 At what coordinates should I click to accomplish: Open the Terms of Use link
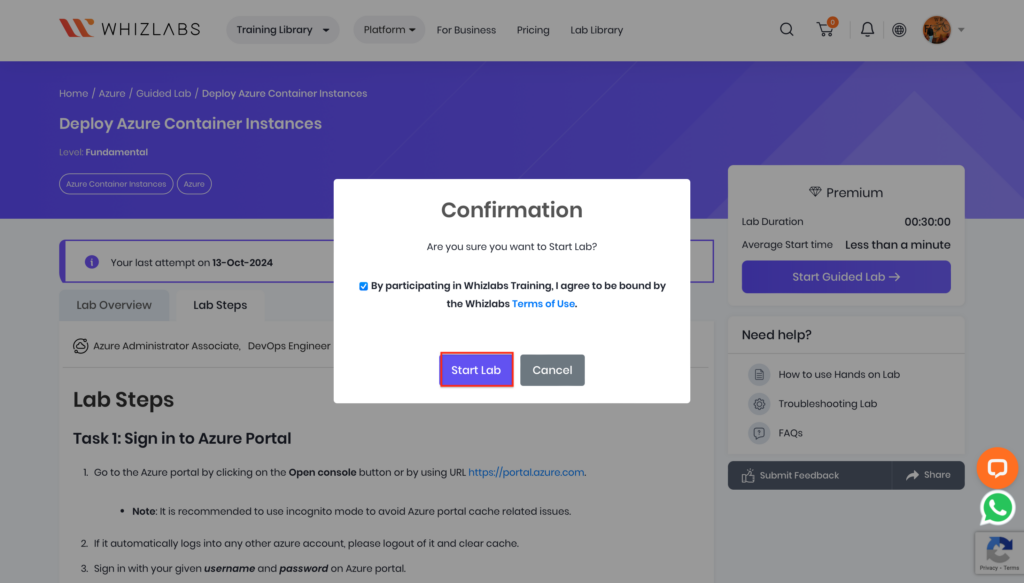543,304
